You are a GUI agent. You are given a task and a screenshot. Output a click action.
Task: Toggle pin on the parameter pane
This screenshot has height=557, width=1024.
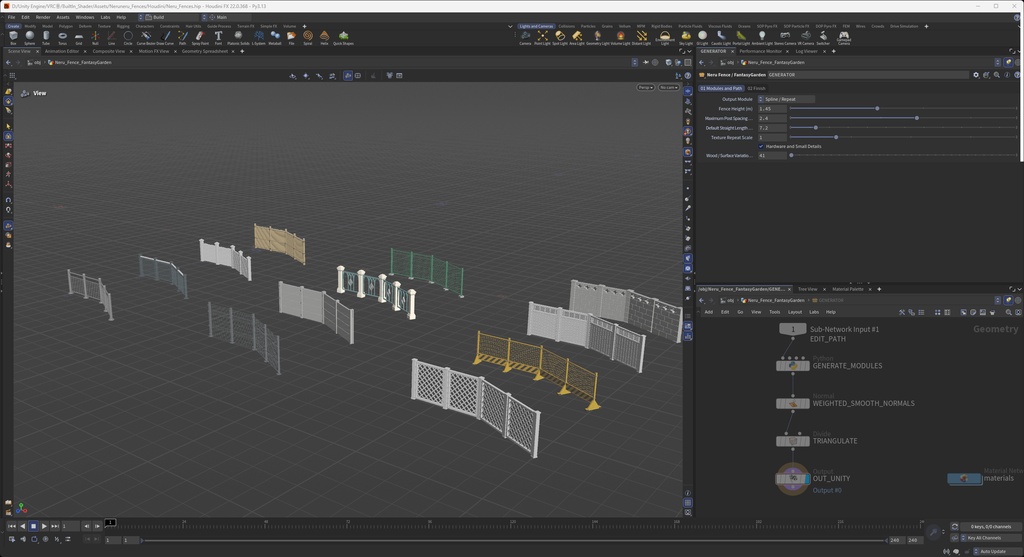pyautogui.click(x=1008, y=63)
